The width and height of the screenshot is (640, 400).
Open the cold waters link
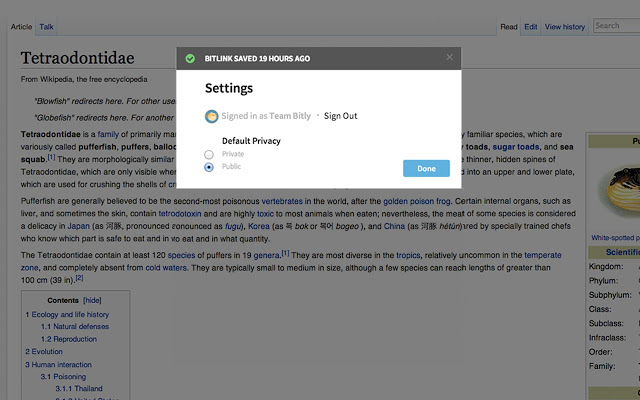tap(166, 268)
